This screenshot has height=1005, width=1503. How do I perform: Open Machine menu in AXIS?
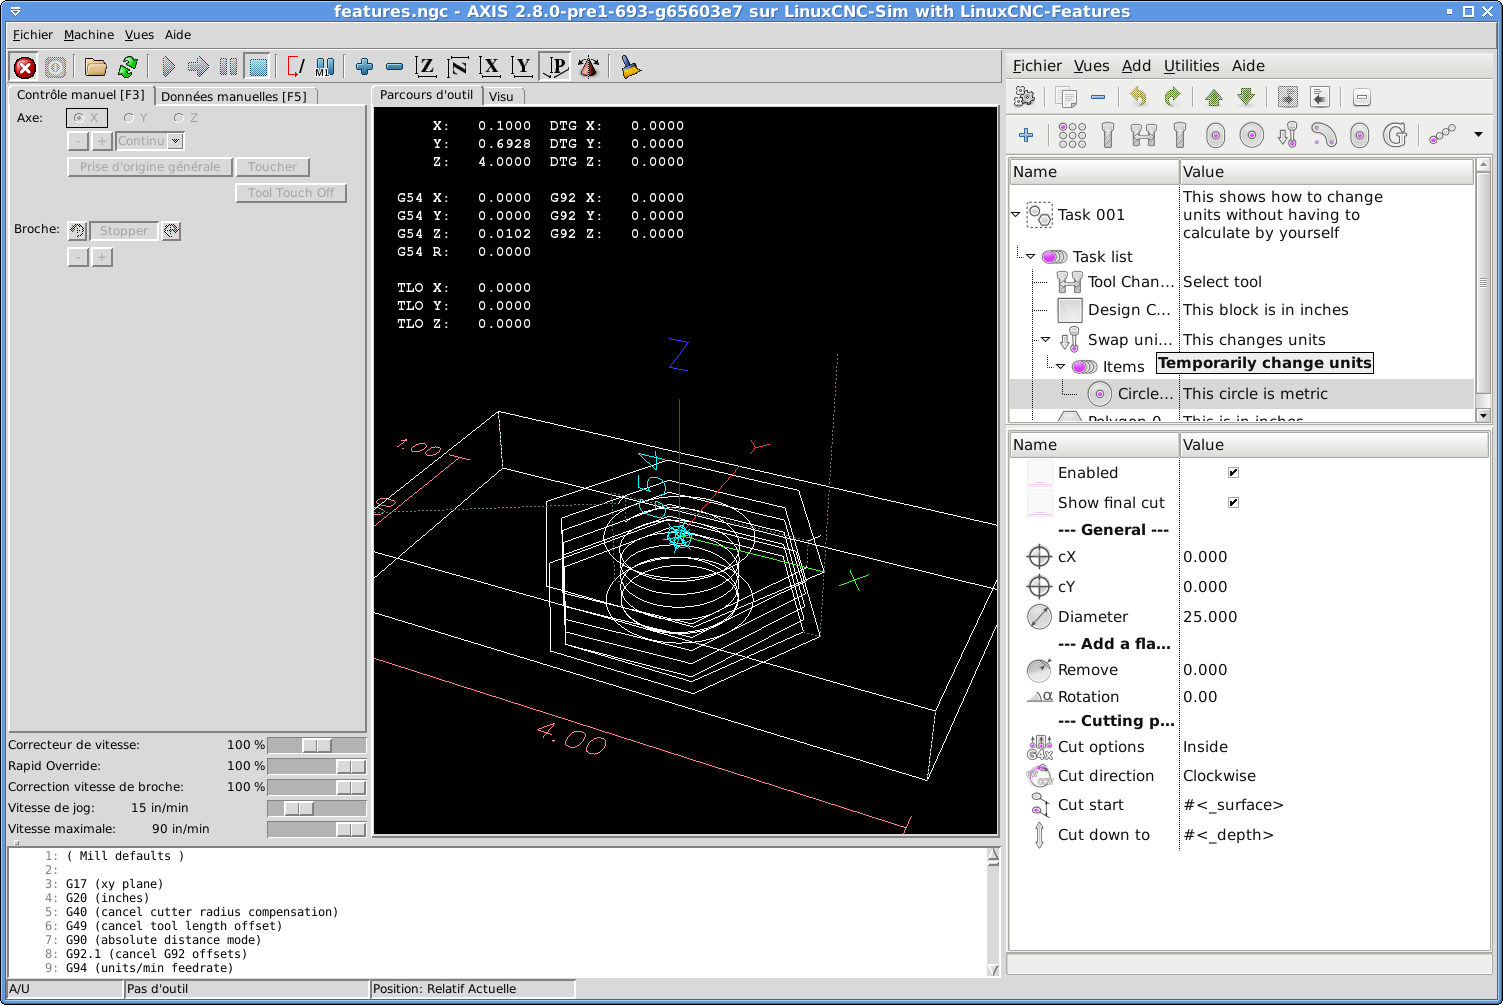89,35
